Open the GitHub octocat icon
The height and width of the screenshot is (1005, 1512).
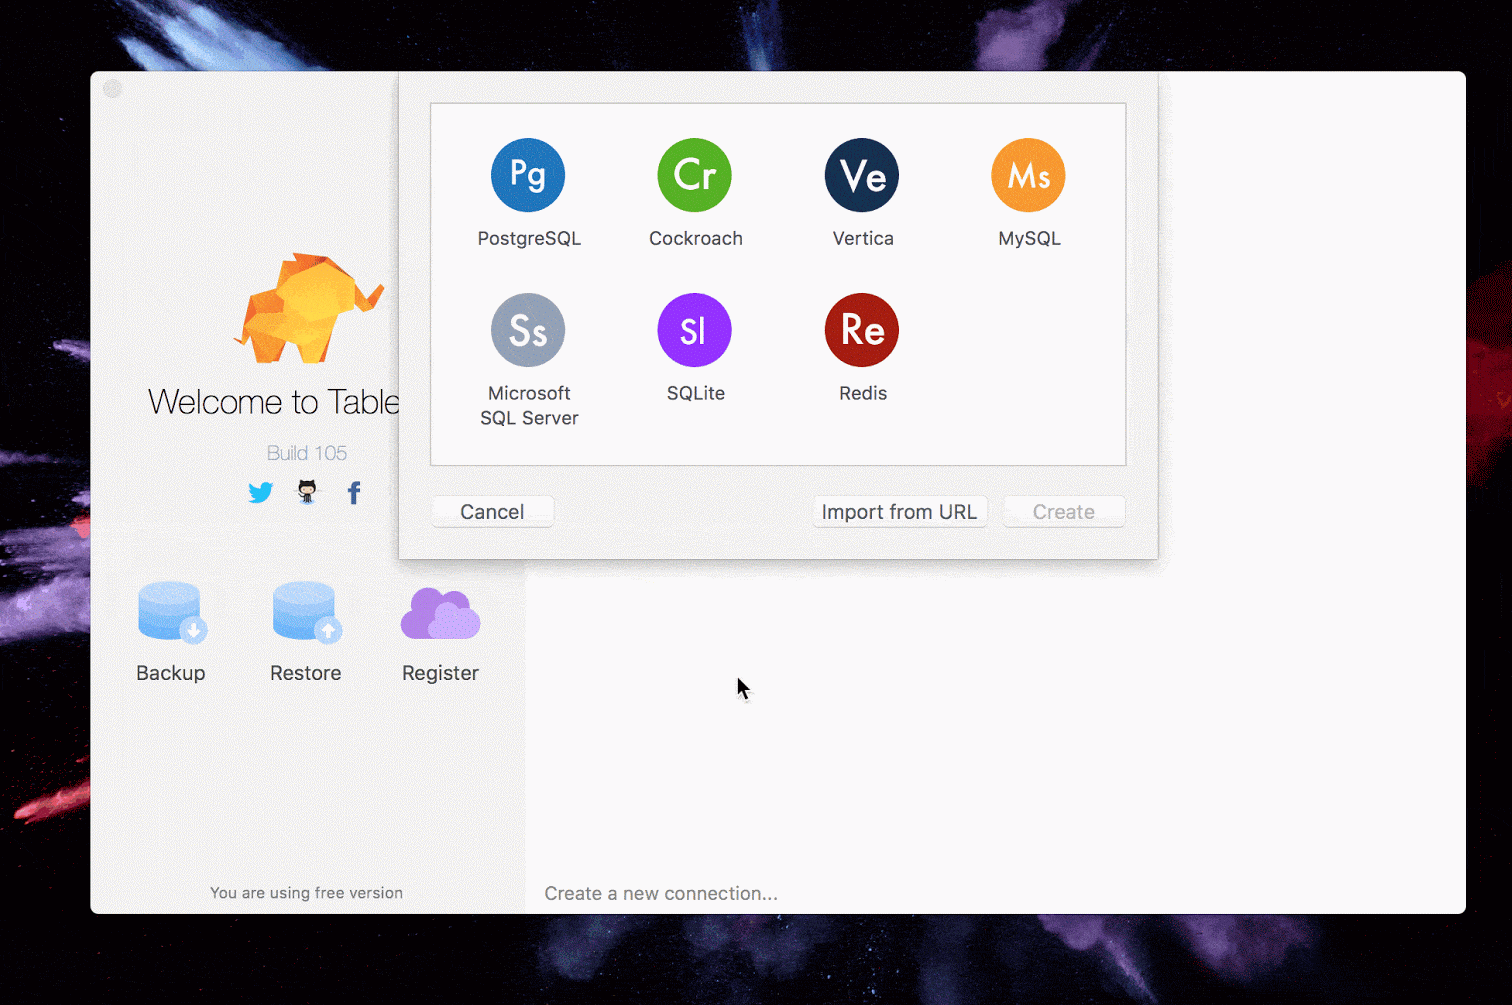(x=307, y=491)
